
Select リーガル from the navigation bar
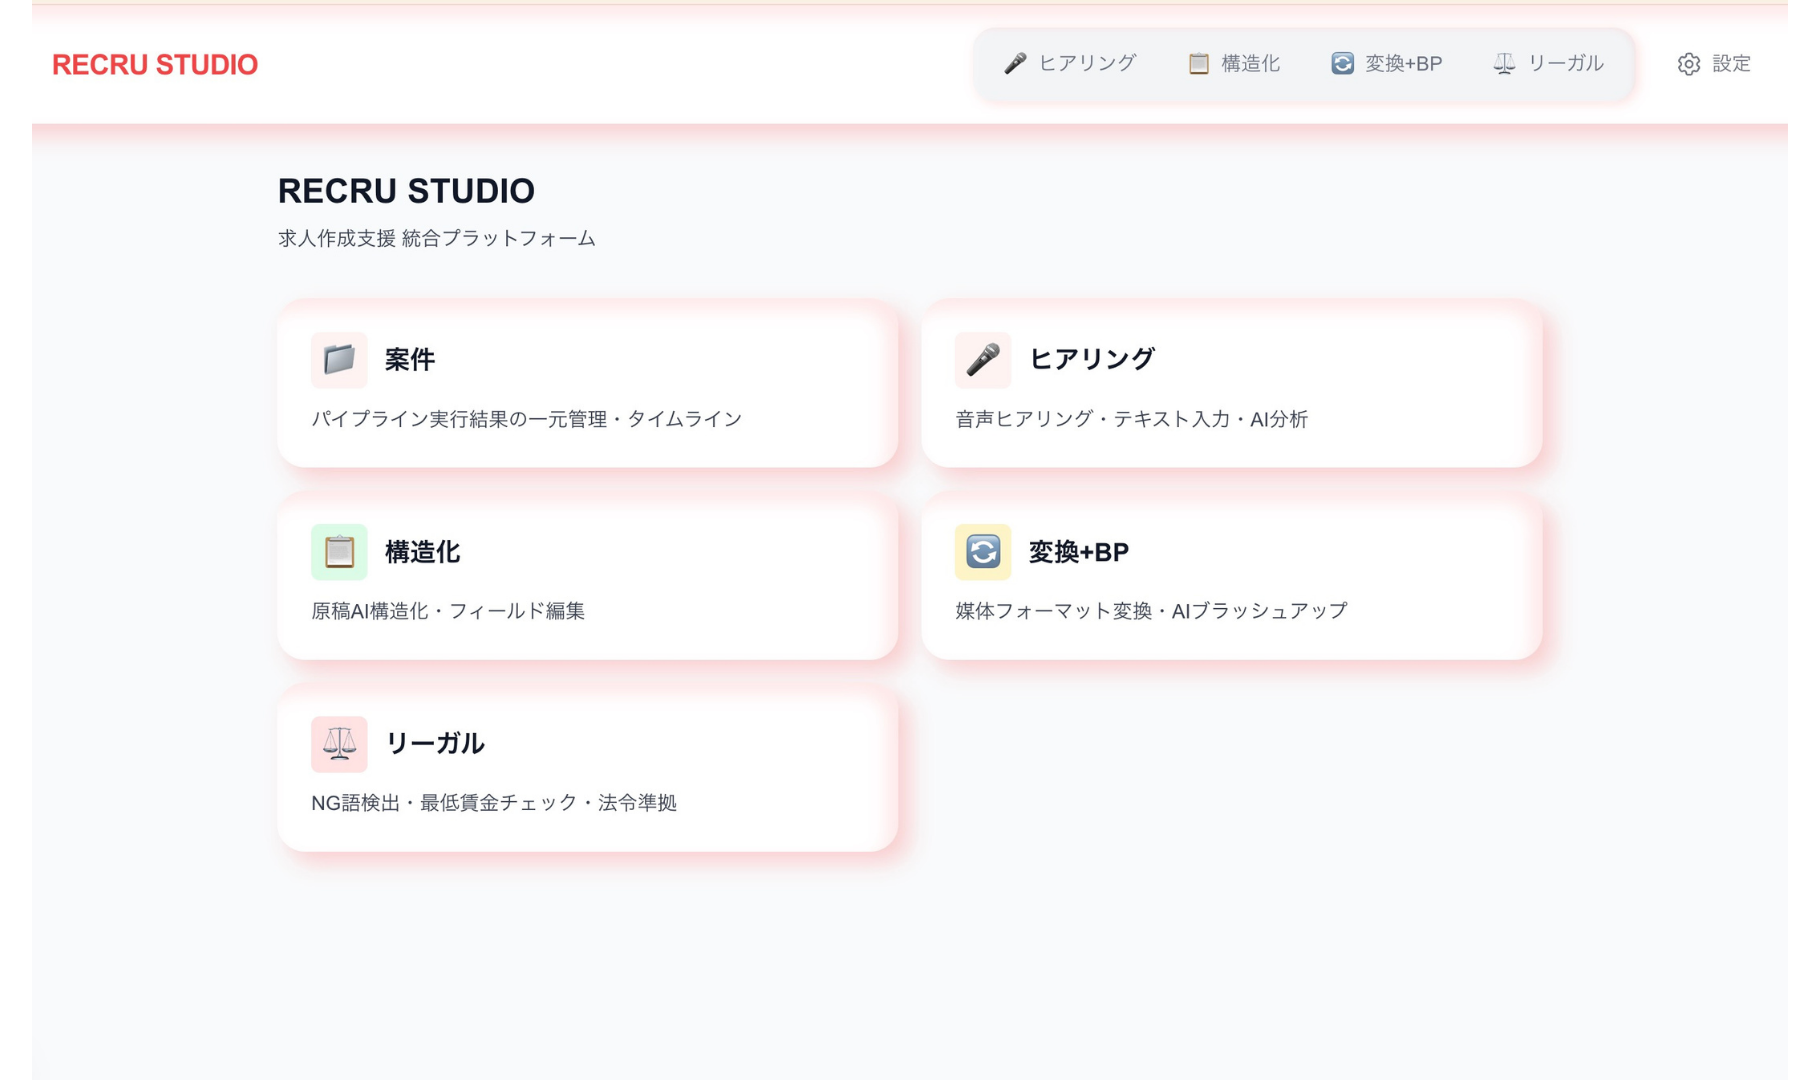(x=1550, y=63)
